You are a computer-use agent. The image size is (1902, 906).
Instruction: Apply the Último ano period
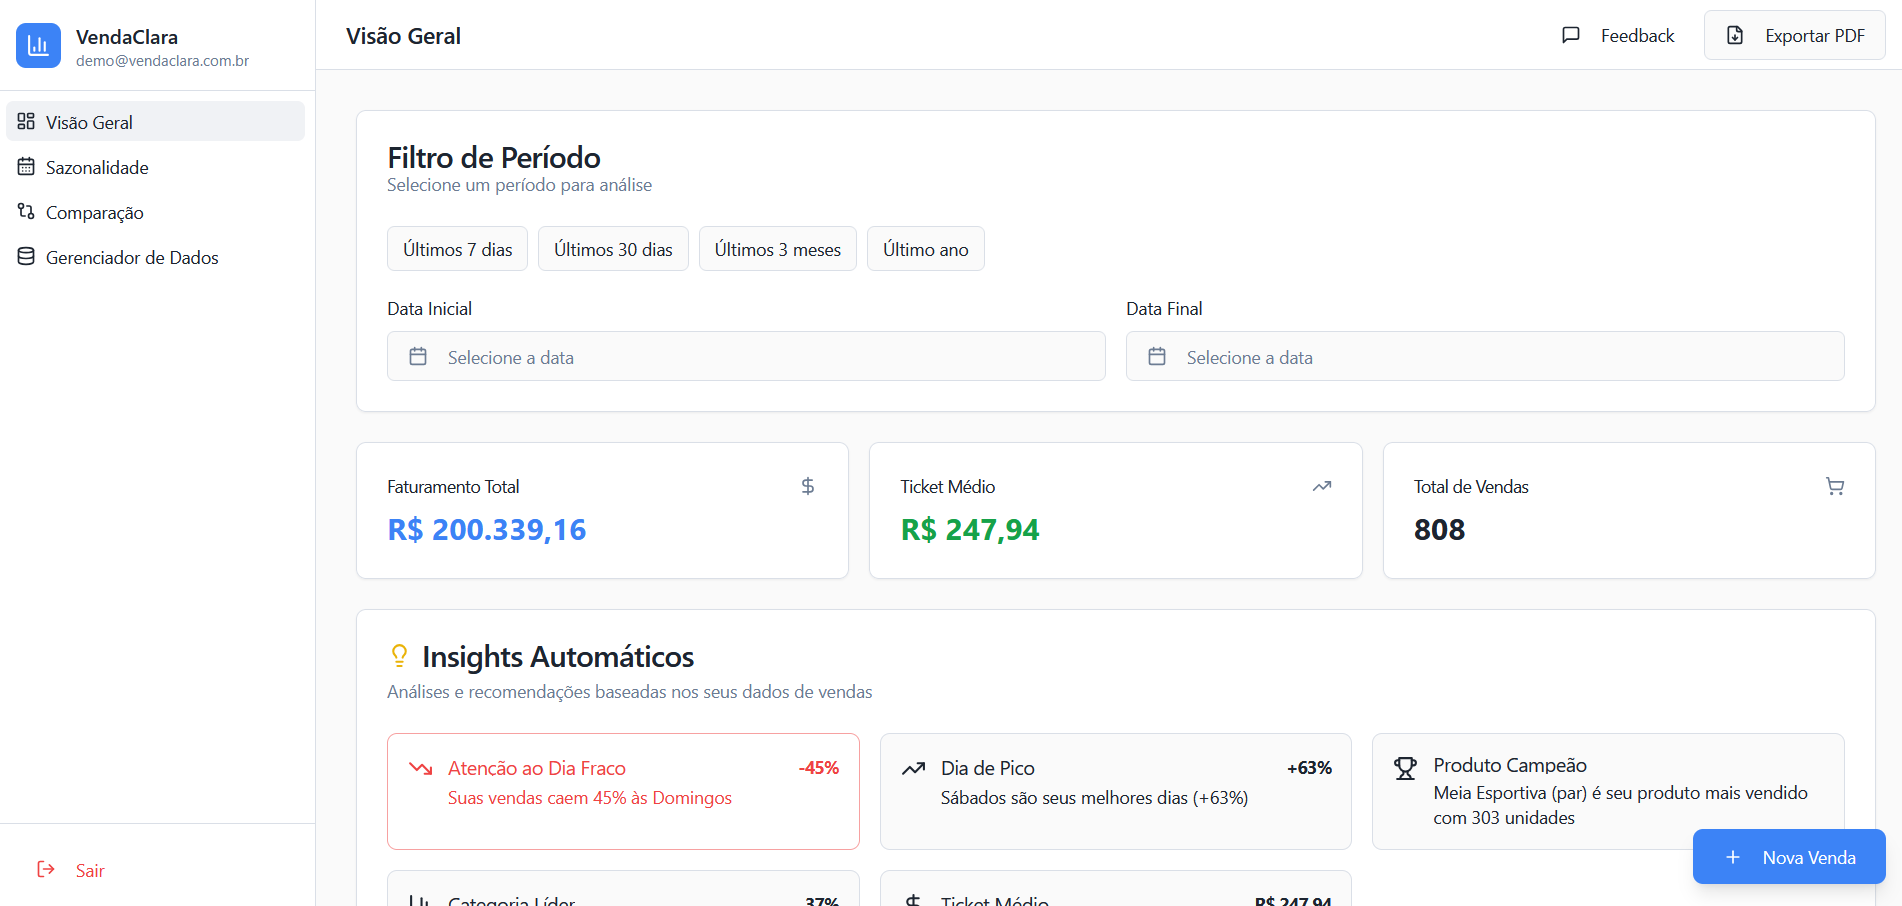(926, 249)
